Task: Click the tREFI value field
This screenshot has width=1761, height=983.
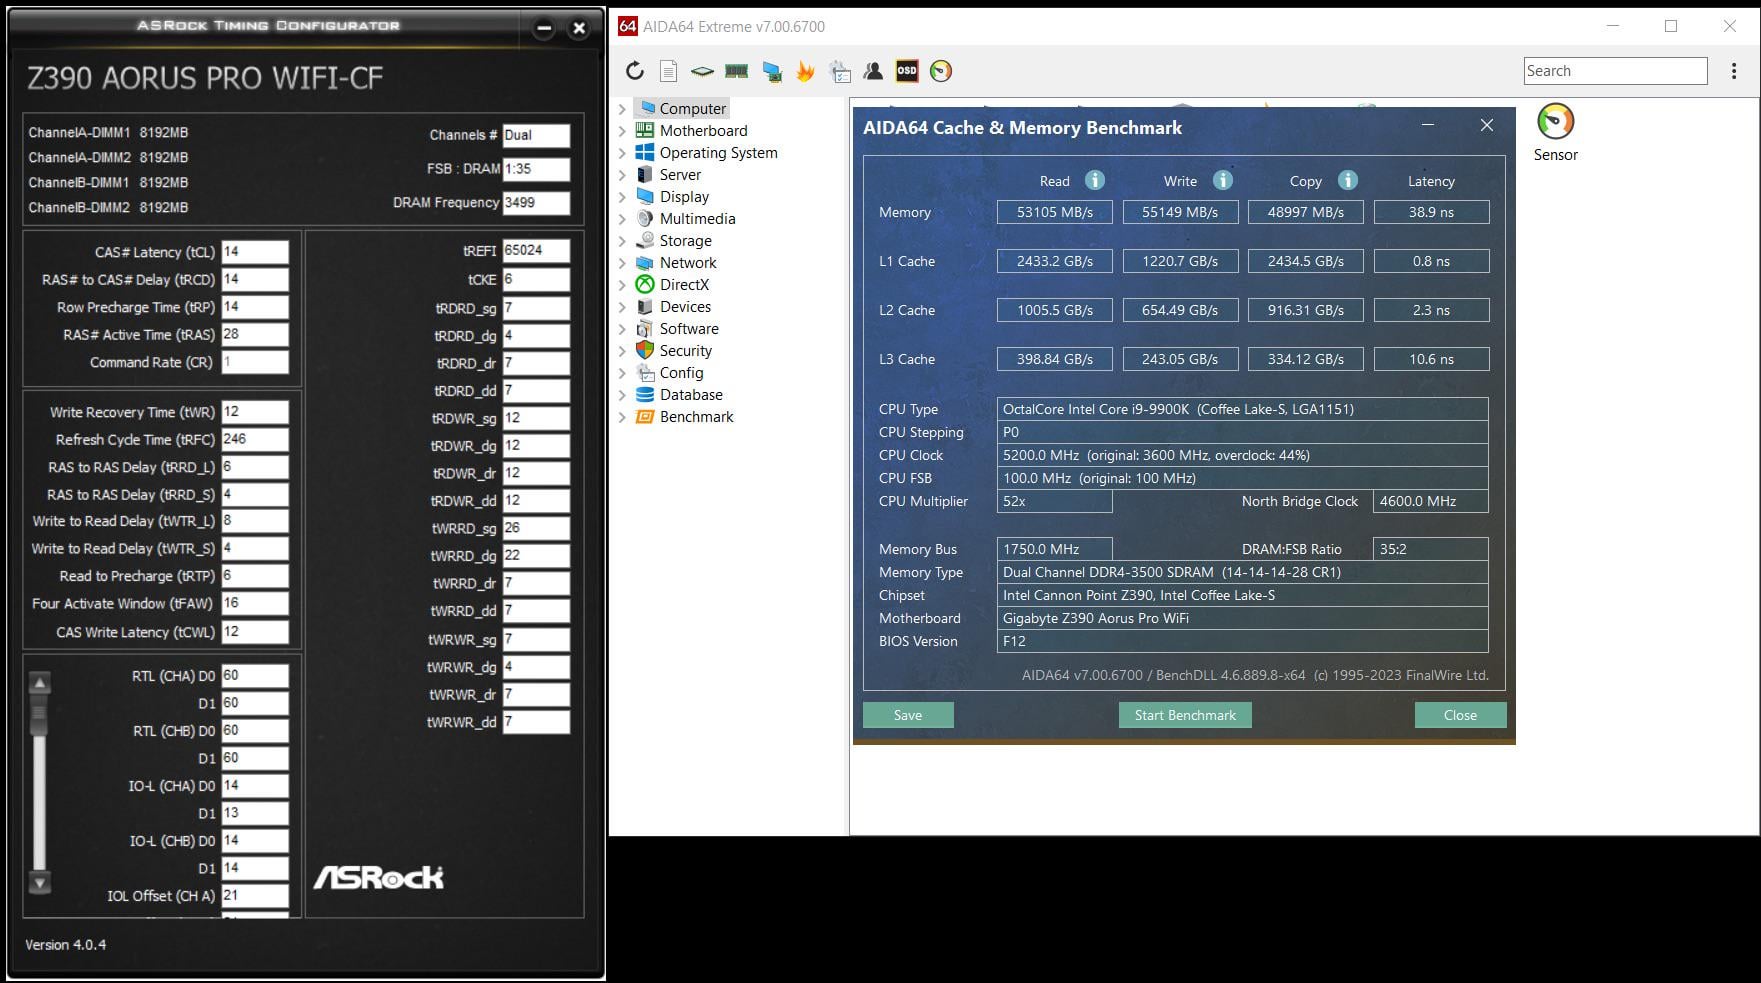Action: (536, 250)
